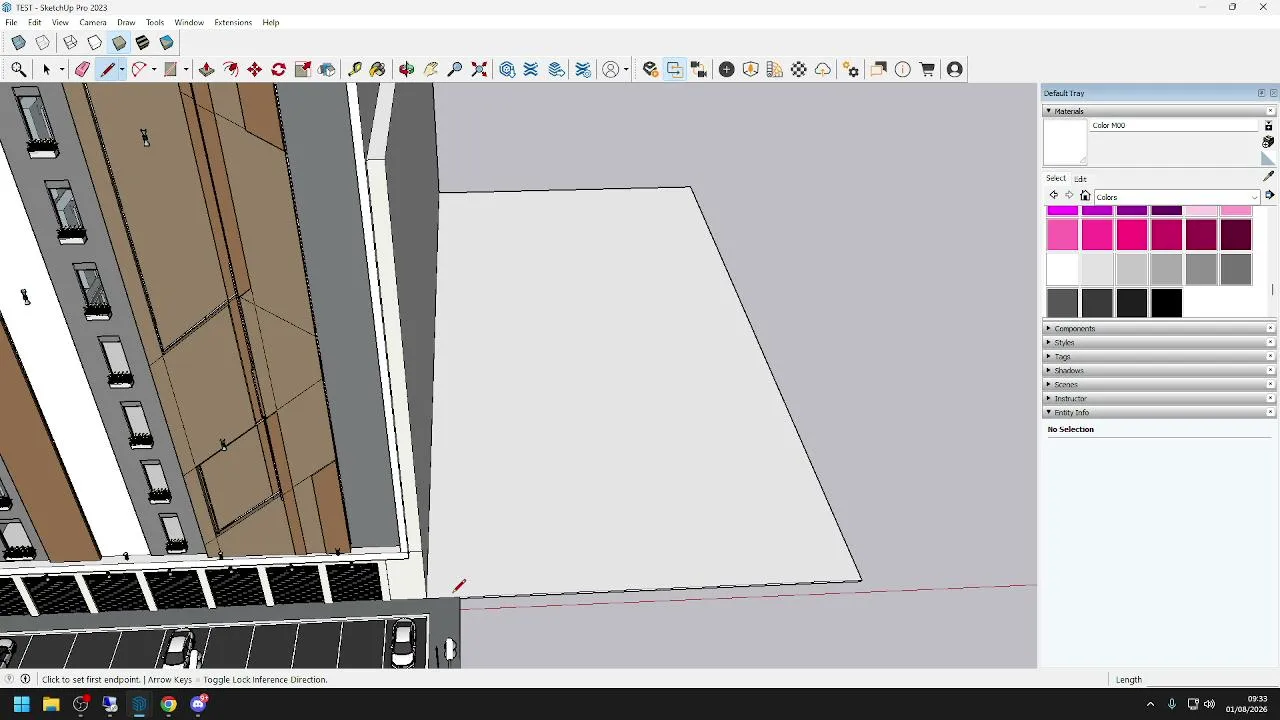The image size is (1280, 720).
Task: Expand the Scenes panel
Action: 1160,384
